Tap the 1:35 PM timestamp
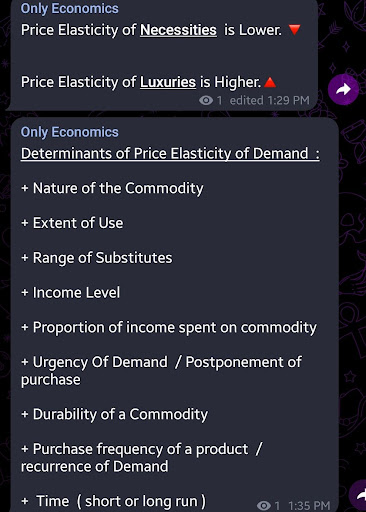The image size is (366, 512). coord(309,506)
